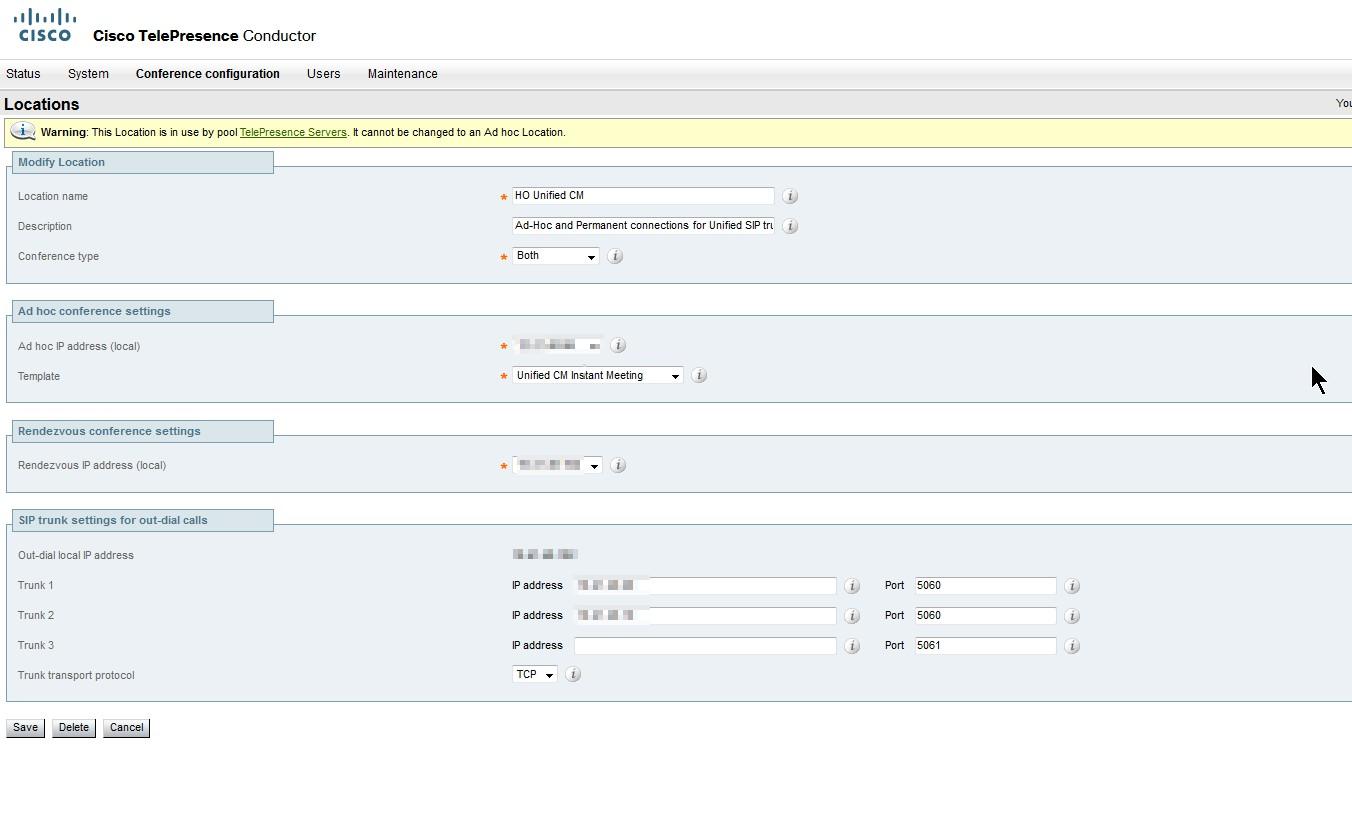Click the Cisco logo icon
Screen dimensions: 1352x816
[45, 25]
